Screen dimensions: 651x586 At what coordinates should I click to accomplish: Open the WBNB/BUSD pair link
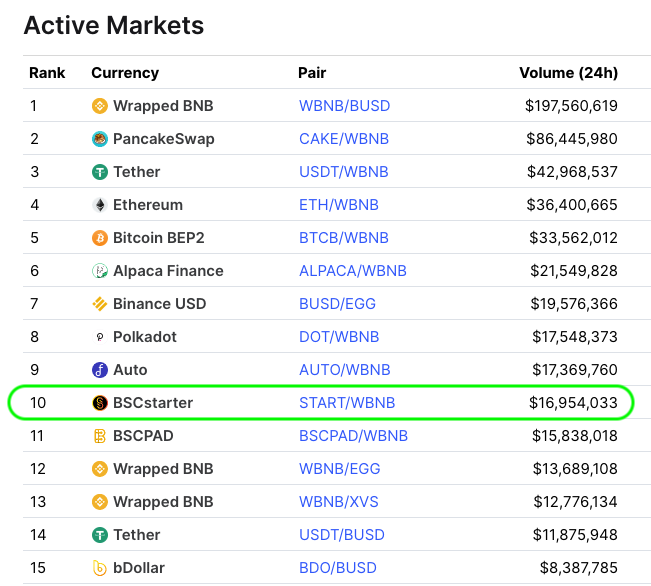[345, 105]
